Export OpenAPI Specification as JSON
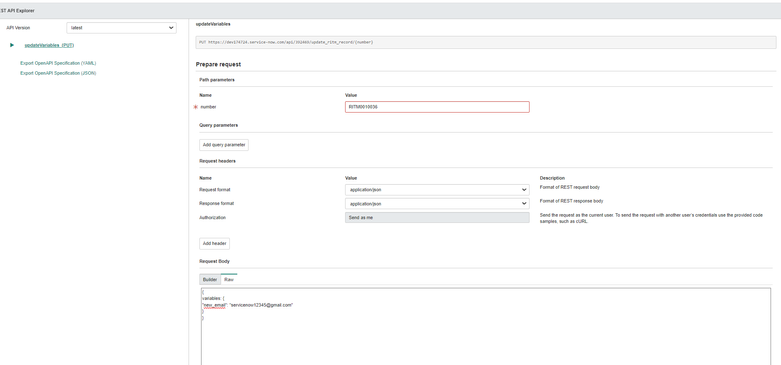The image size is (781, 365). (x=58, y=73)
